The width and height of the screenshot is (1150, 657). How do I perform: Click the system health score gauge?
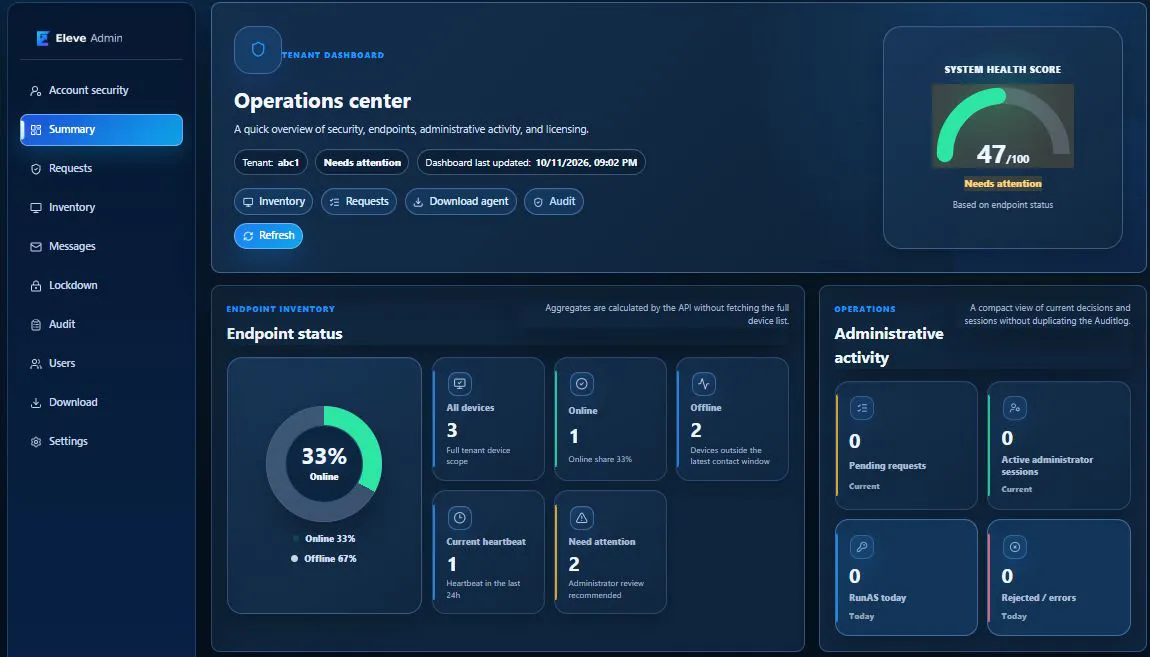point(1003,126)
